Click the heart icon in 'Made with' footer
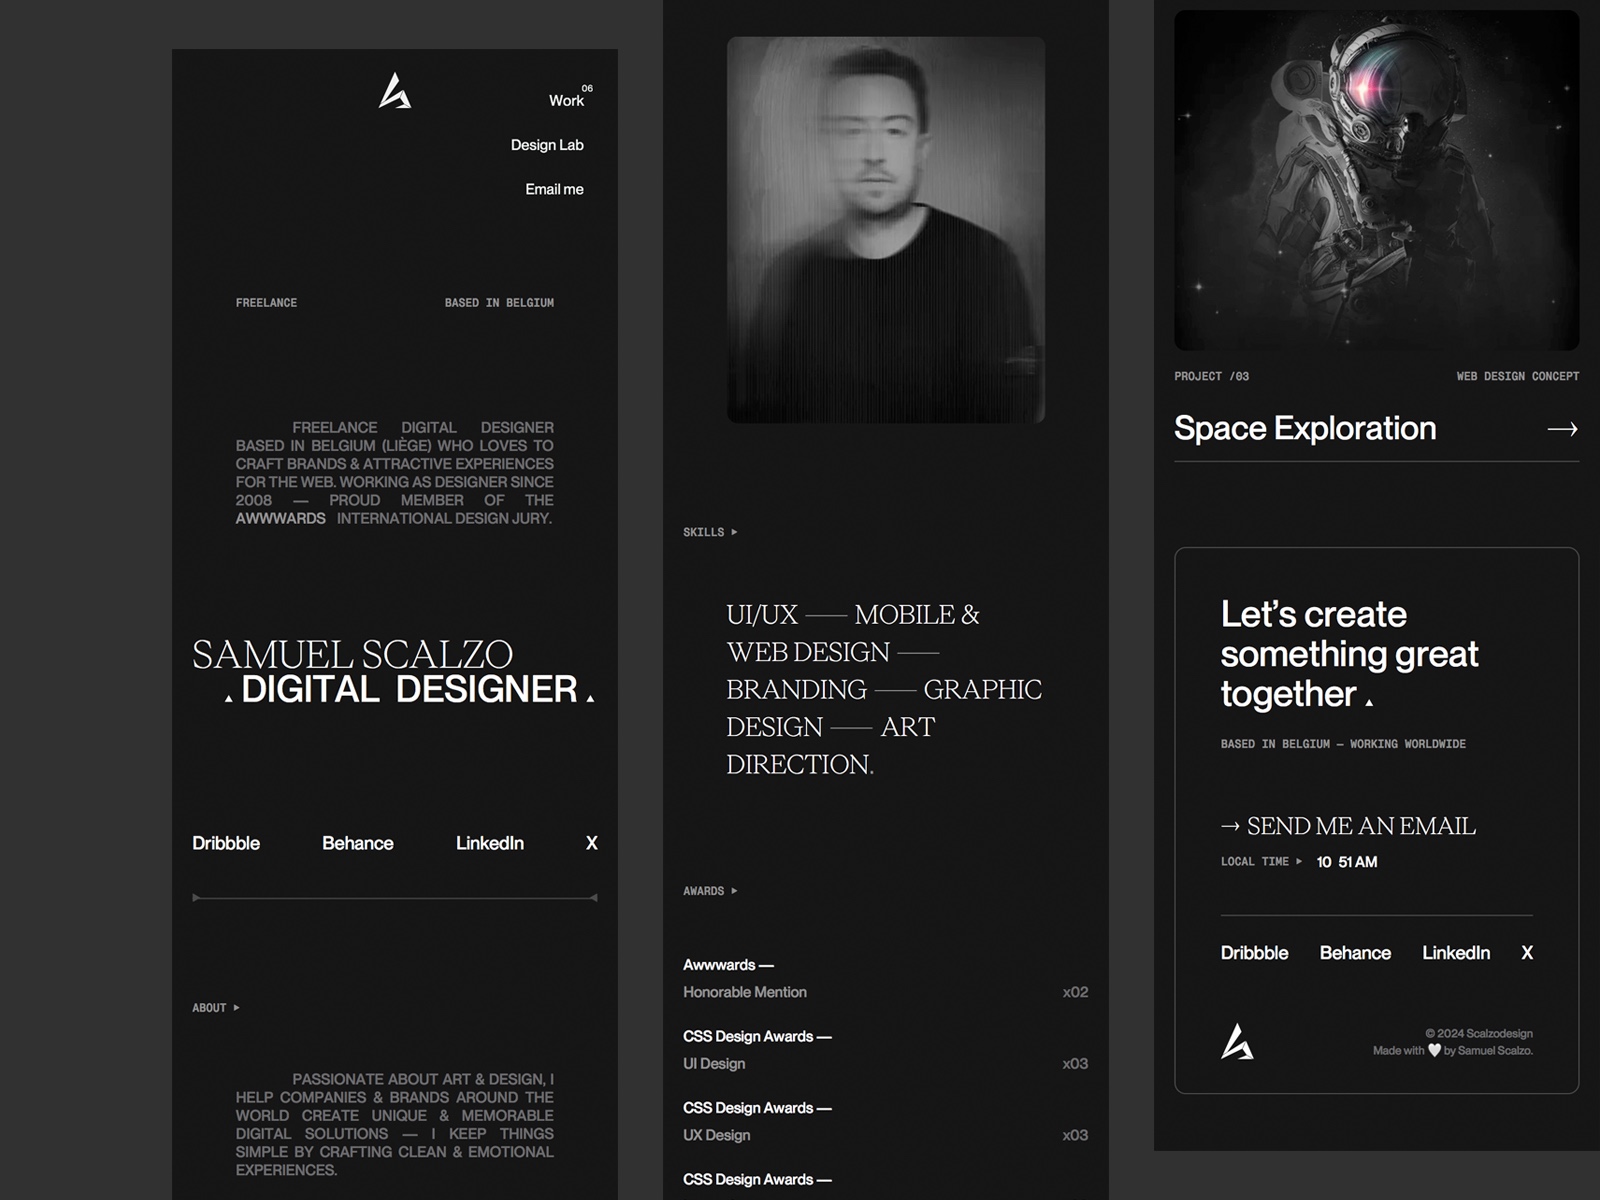 tap(1434, 1050)
